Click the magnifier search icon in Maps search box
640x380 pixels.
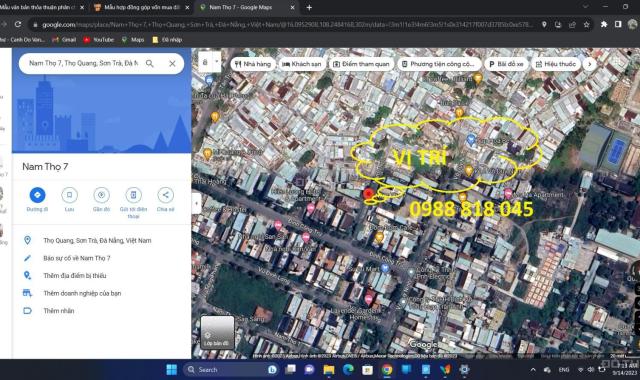150,63
